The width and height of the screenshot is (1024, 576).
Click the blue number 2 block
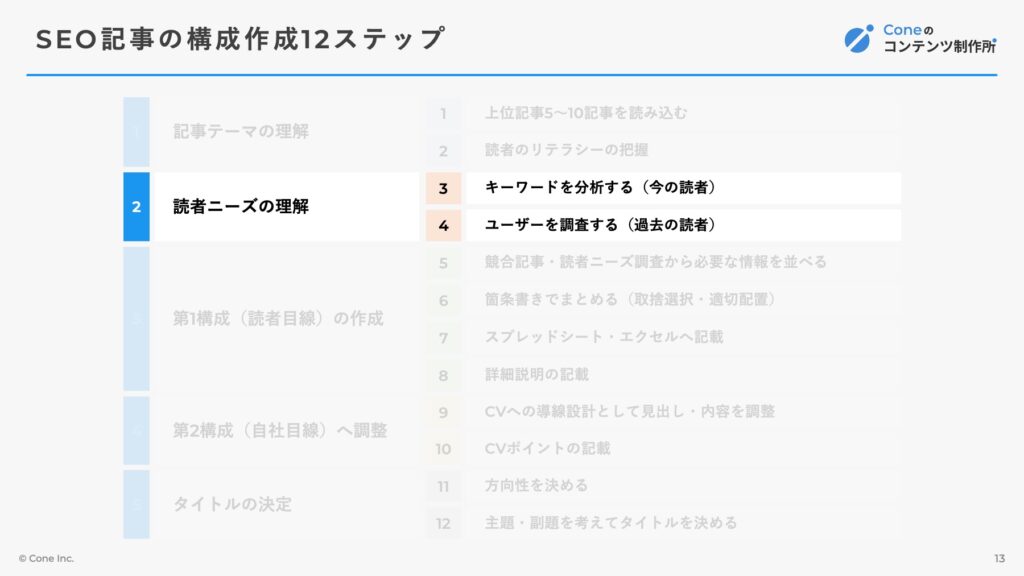[136, 206]
